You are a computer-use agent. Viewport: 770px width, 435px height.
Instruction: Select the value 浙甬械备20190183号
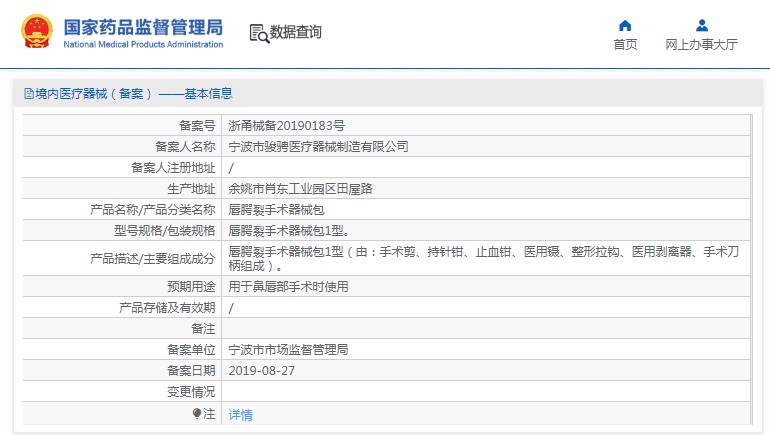click(x=286, y=126)
